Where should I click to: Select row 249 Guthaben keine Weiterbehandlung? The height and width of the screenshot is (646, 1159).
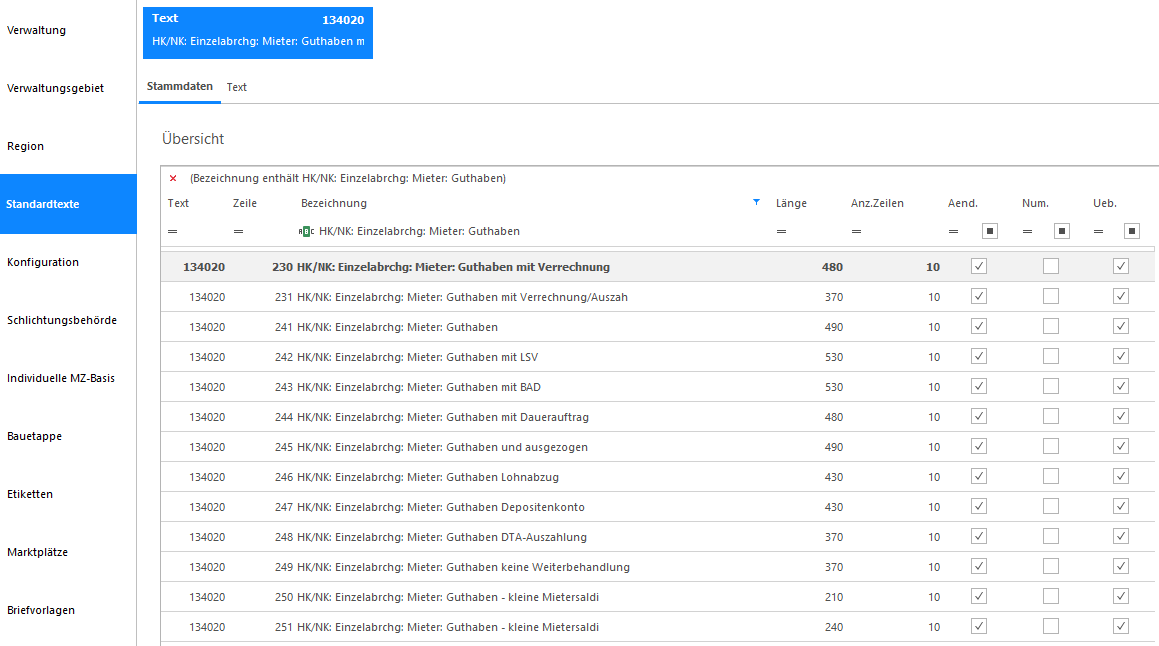[x=658, y=567]
